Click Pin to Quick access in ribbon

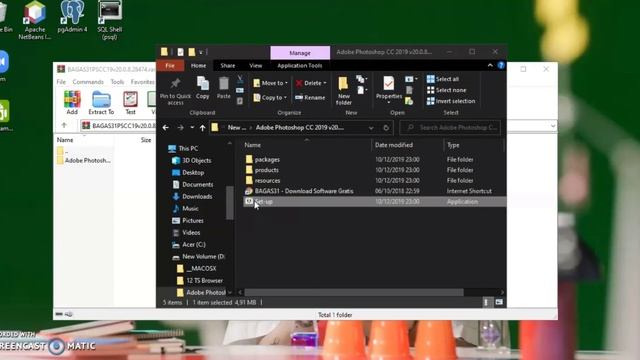click(175, 91)
